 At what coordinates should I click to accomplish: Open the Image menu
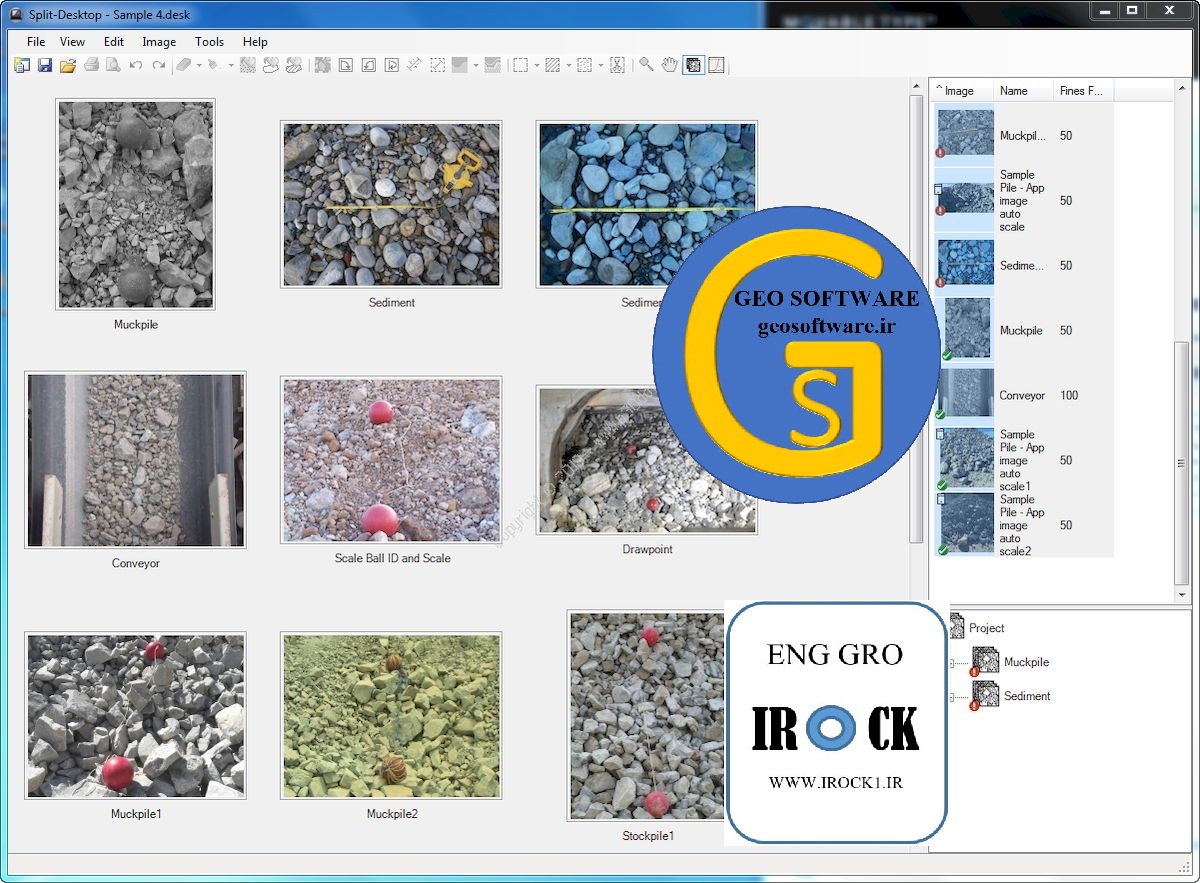159,42
